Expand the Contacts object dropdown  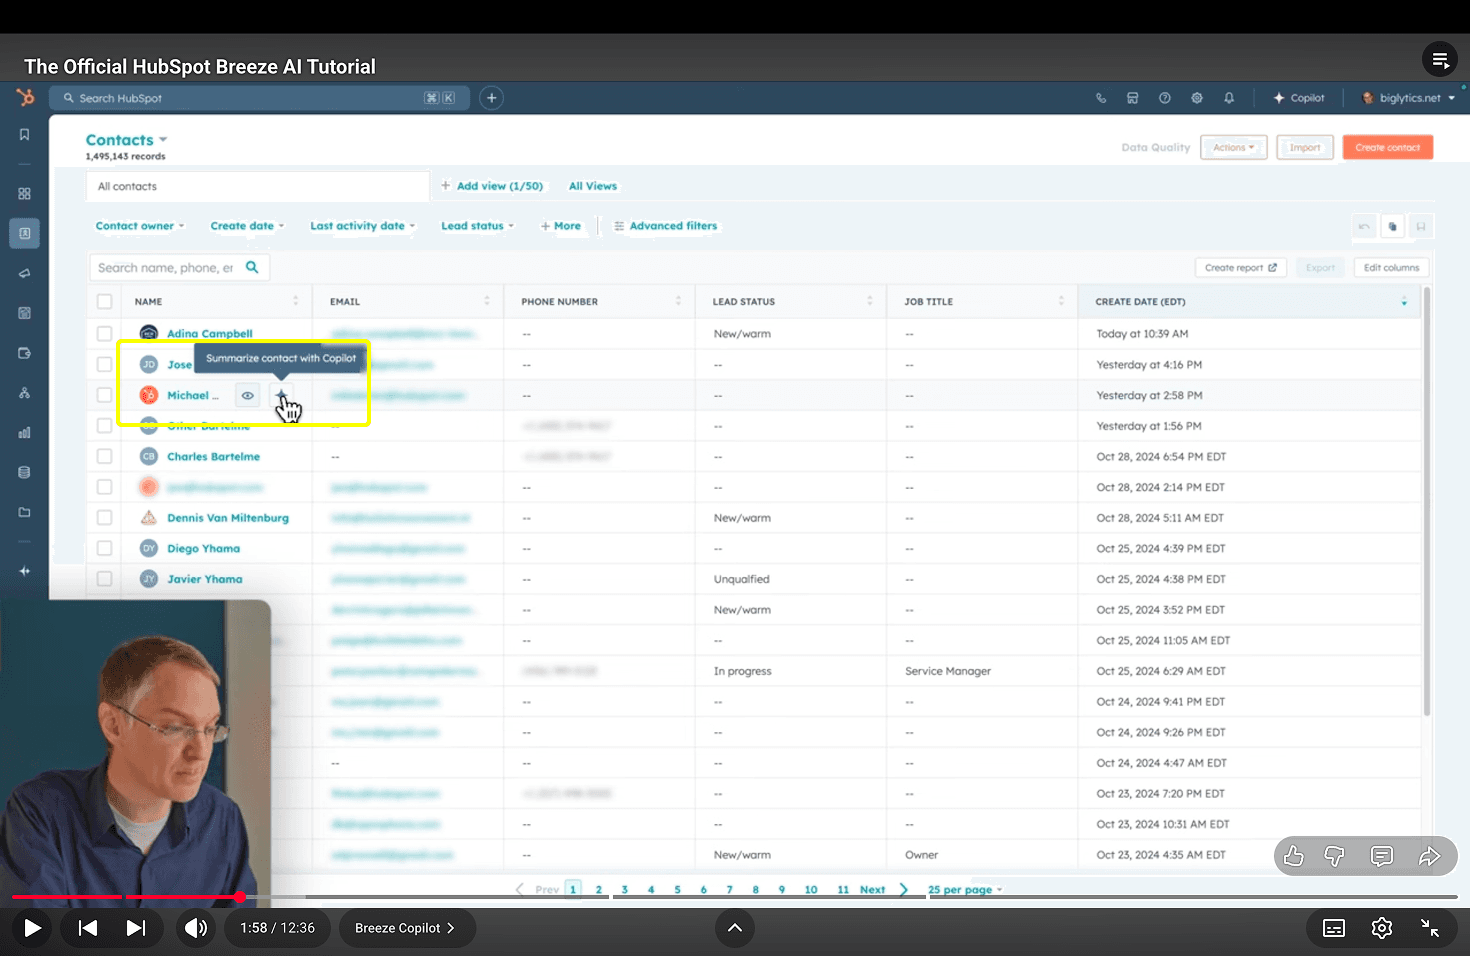(x=126, y=140)
